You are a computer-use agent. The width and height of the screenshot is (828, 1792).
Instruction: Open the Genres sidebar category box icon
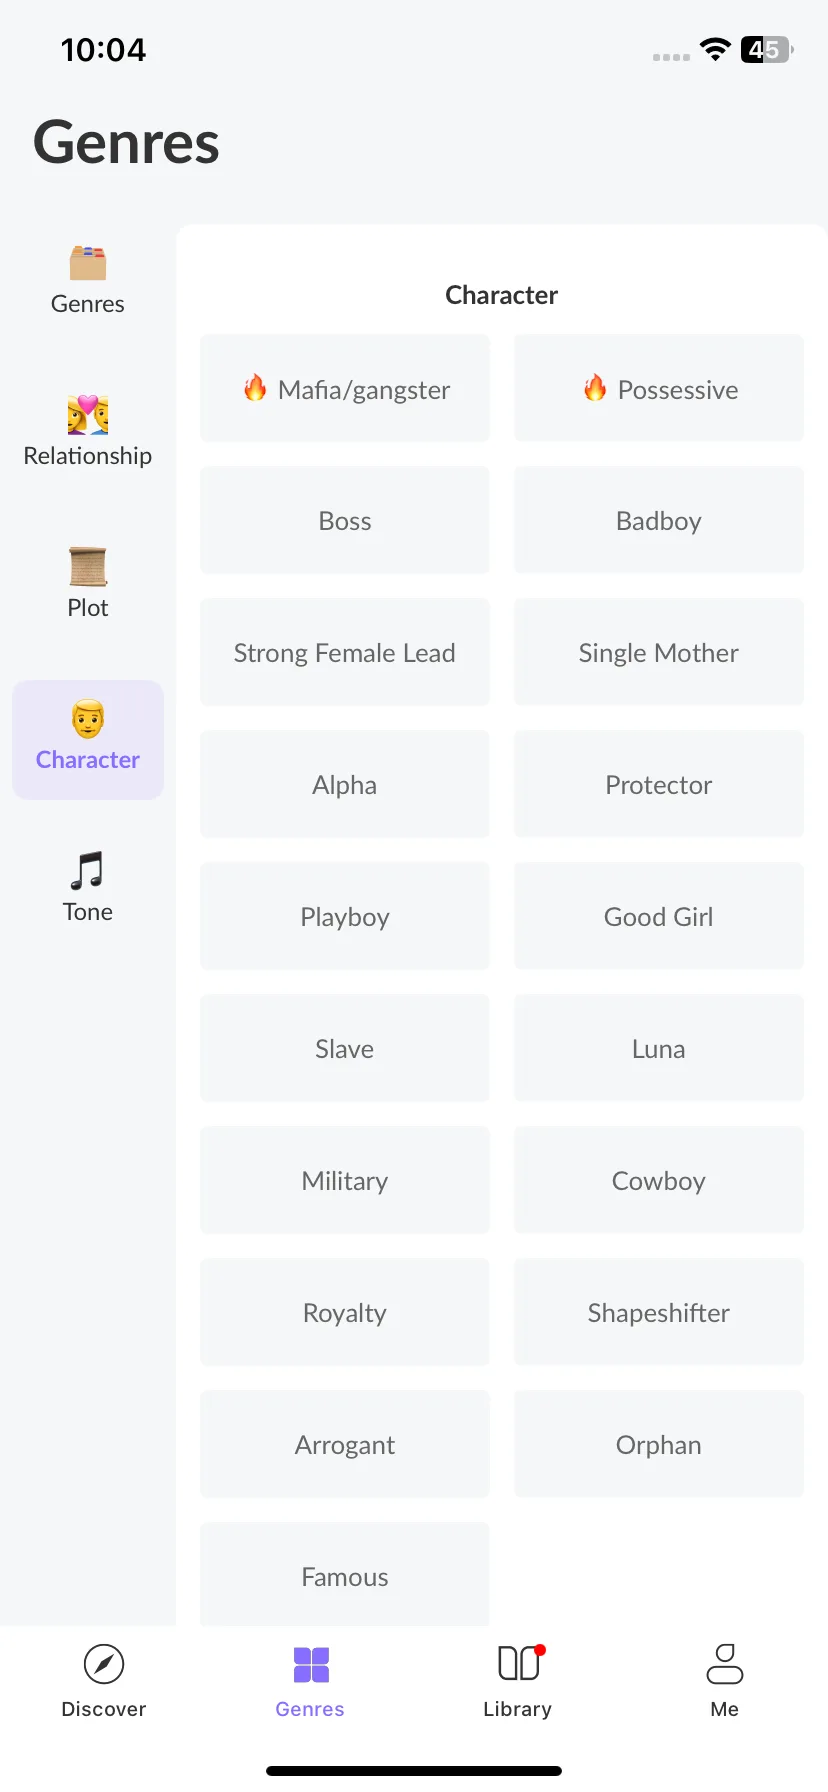pyautogui.click(x=88, y=263)
